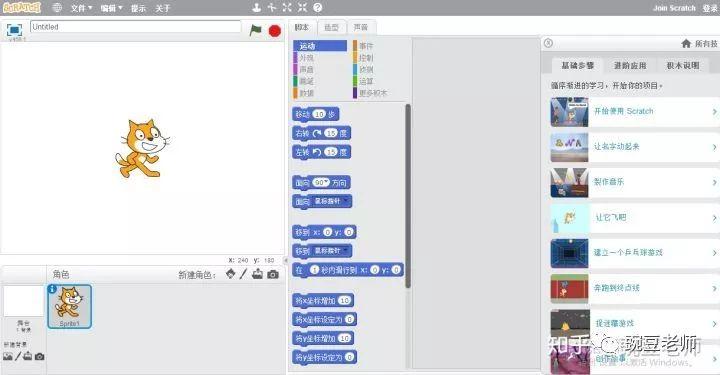Switch to the 脚本 tab

302,28
